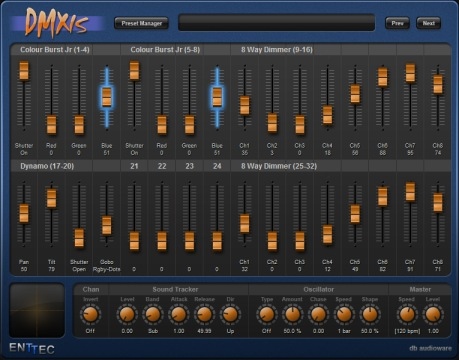459x360 pixels.
Task: Click the Chan Invert knob
Action: pyautogui.click(x=90, y=315)
